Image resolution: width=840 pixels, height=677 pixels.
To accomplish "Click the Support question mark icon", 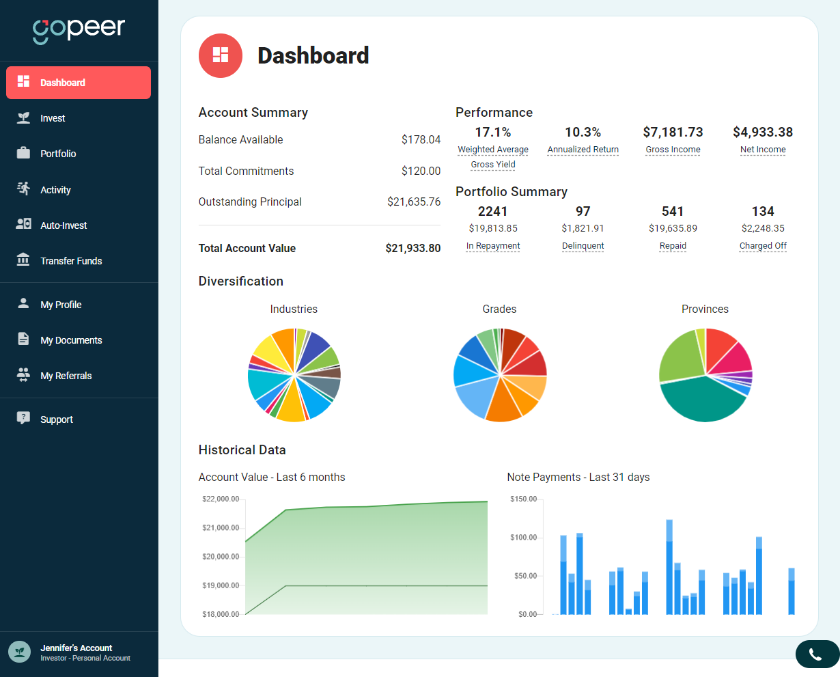I will (23, 419).
